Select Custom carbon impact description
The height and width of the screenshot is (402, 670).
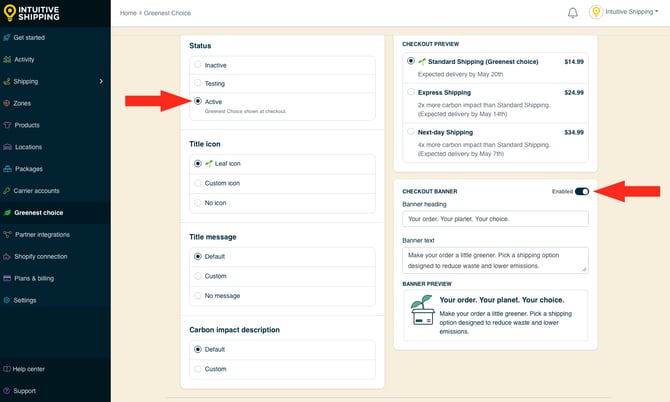(197, 369)
